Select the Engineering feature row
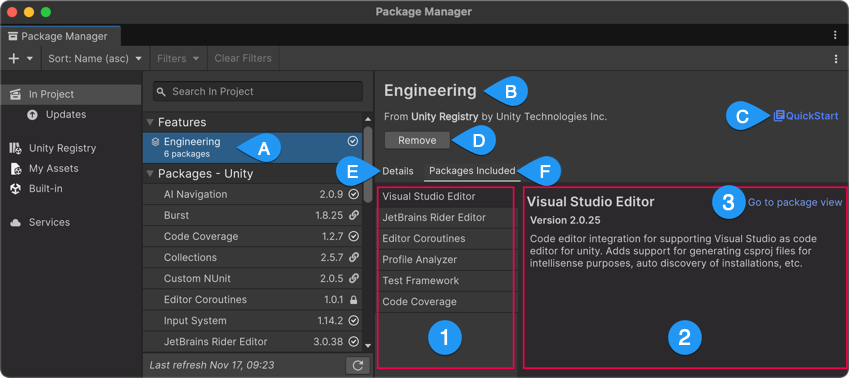Viewport: 849px width, 378px height. click(x=253, y=148)
